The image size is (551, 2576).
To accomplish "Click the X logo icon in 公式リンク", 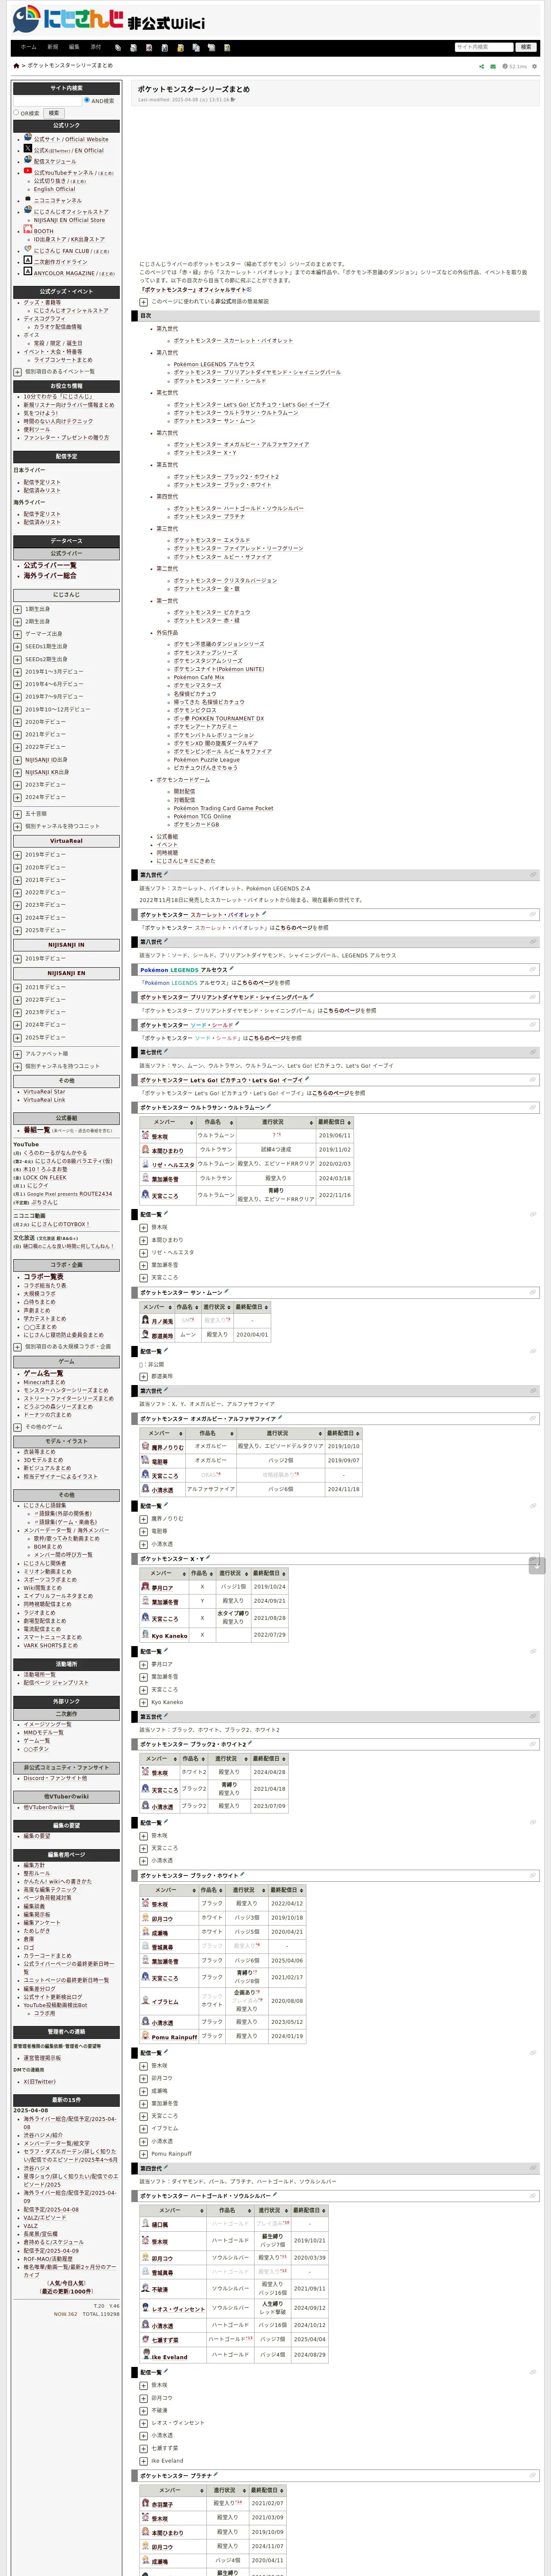I will 28,149.
